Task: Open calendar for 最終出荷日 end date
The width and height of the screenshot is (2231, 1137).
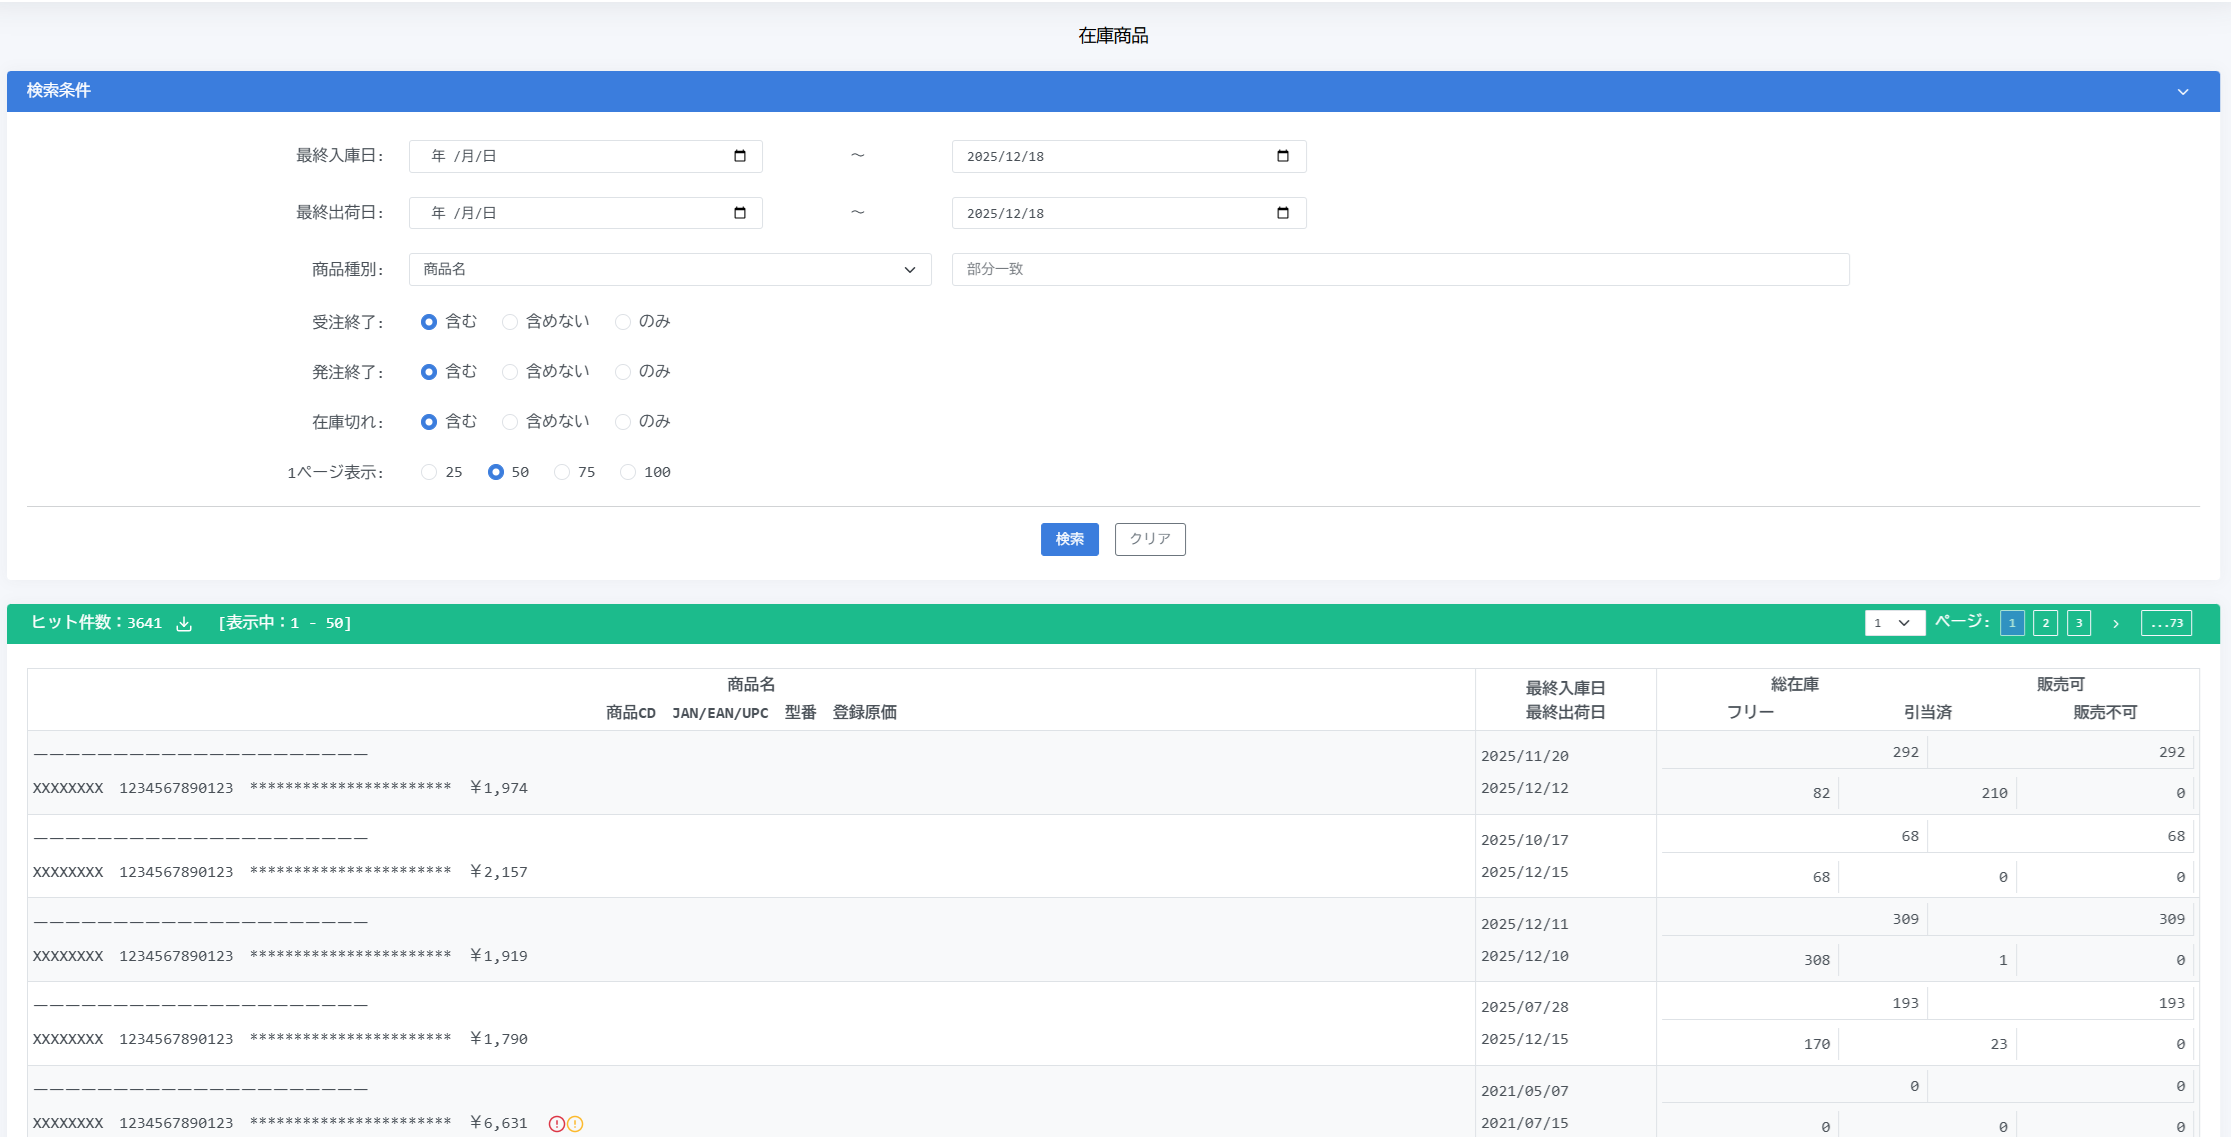Action: coord(1283,213)
